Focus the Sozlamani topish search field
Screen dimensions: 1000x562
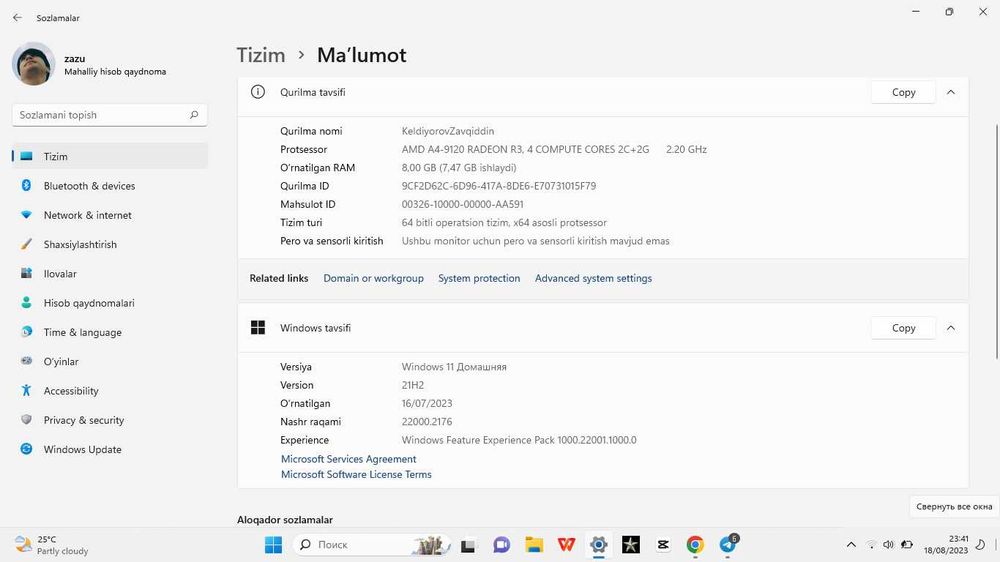pos(110,115)
